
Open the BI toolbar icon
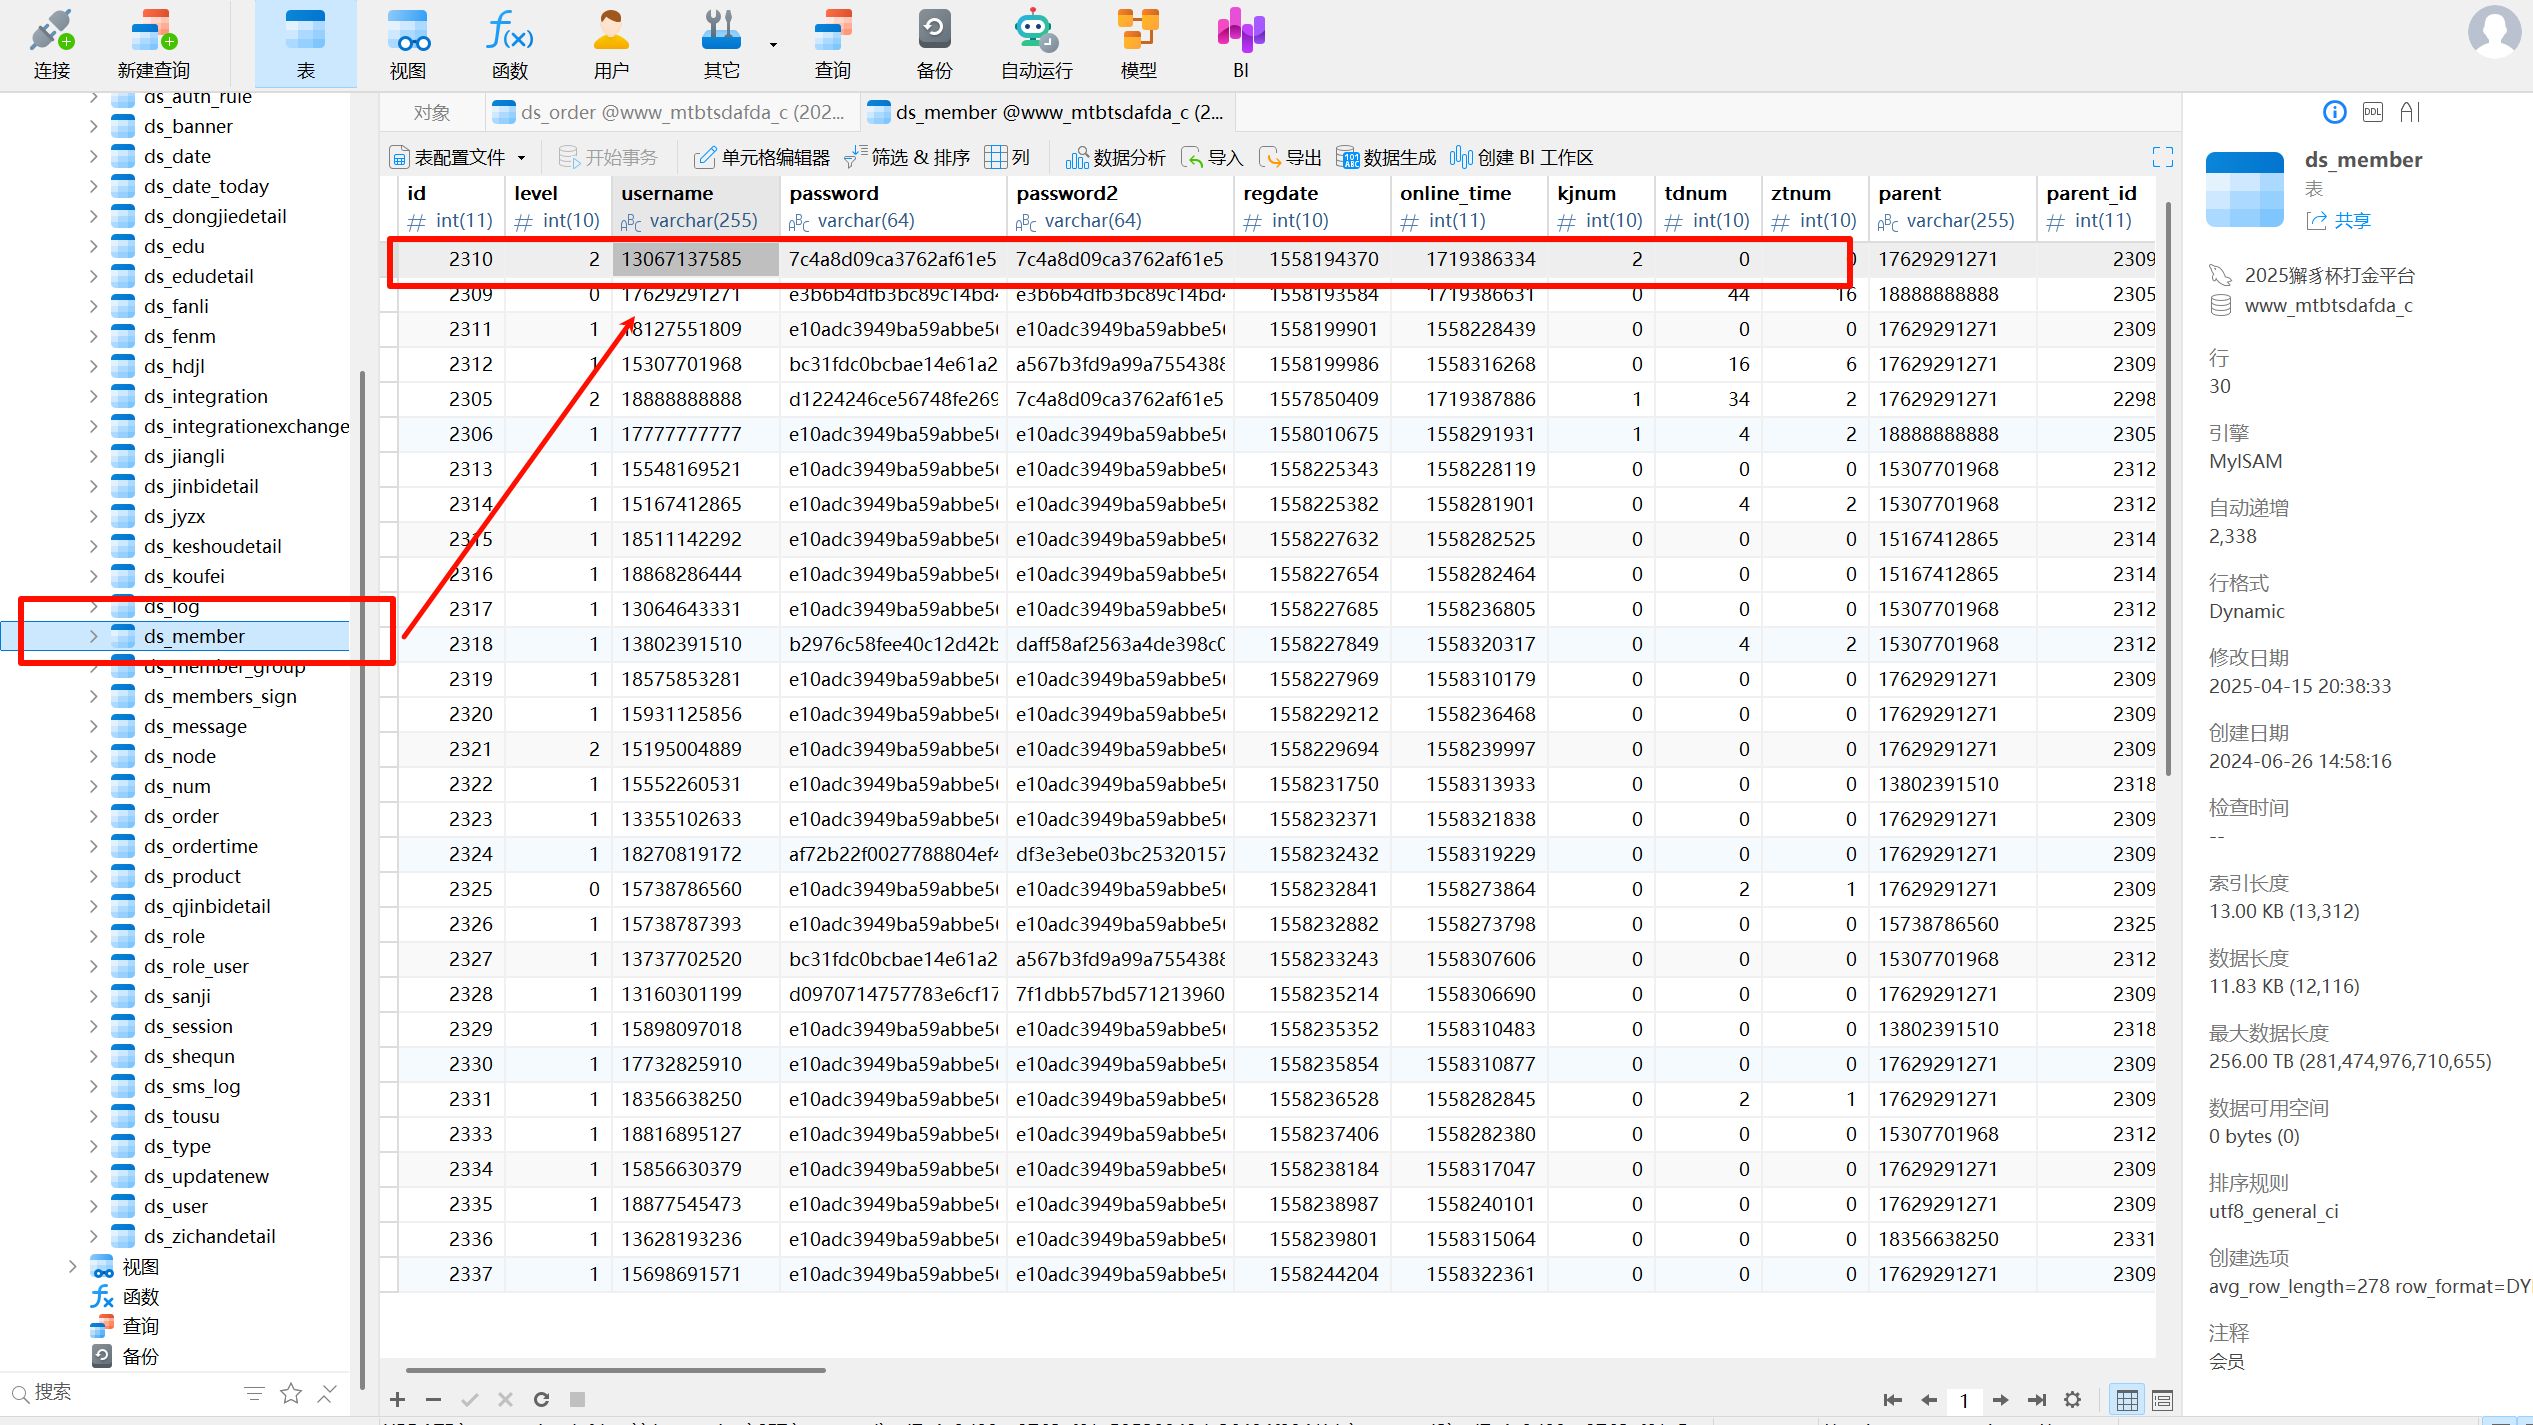pyautogui.click(x=1241, y=44)
